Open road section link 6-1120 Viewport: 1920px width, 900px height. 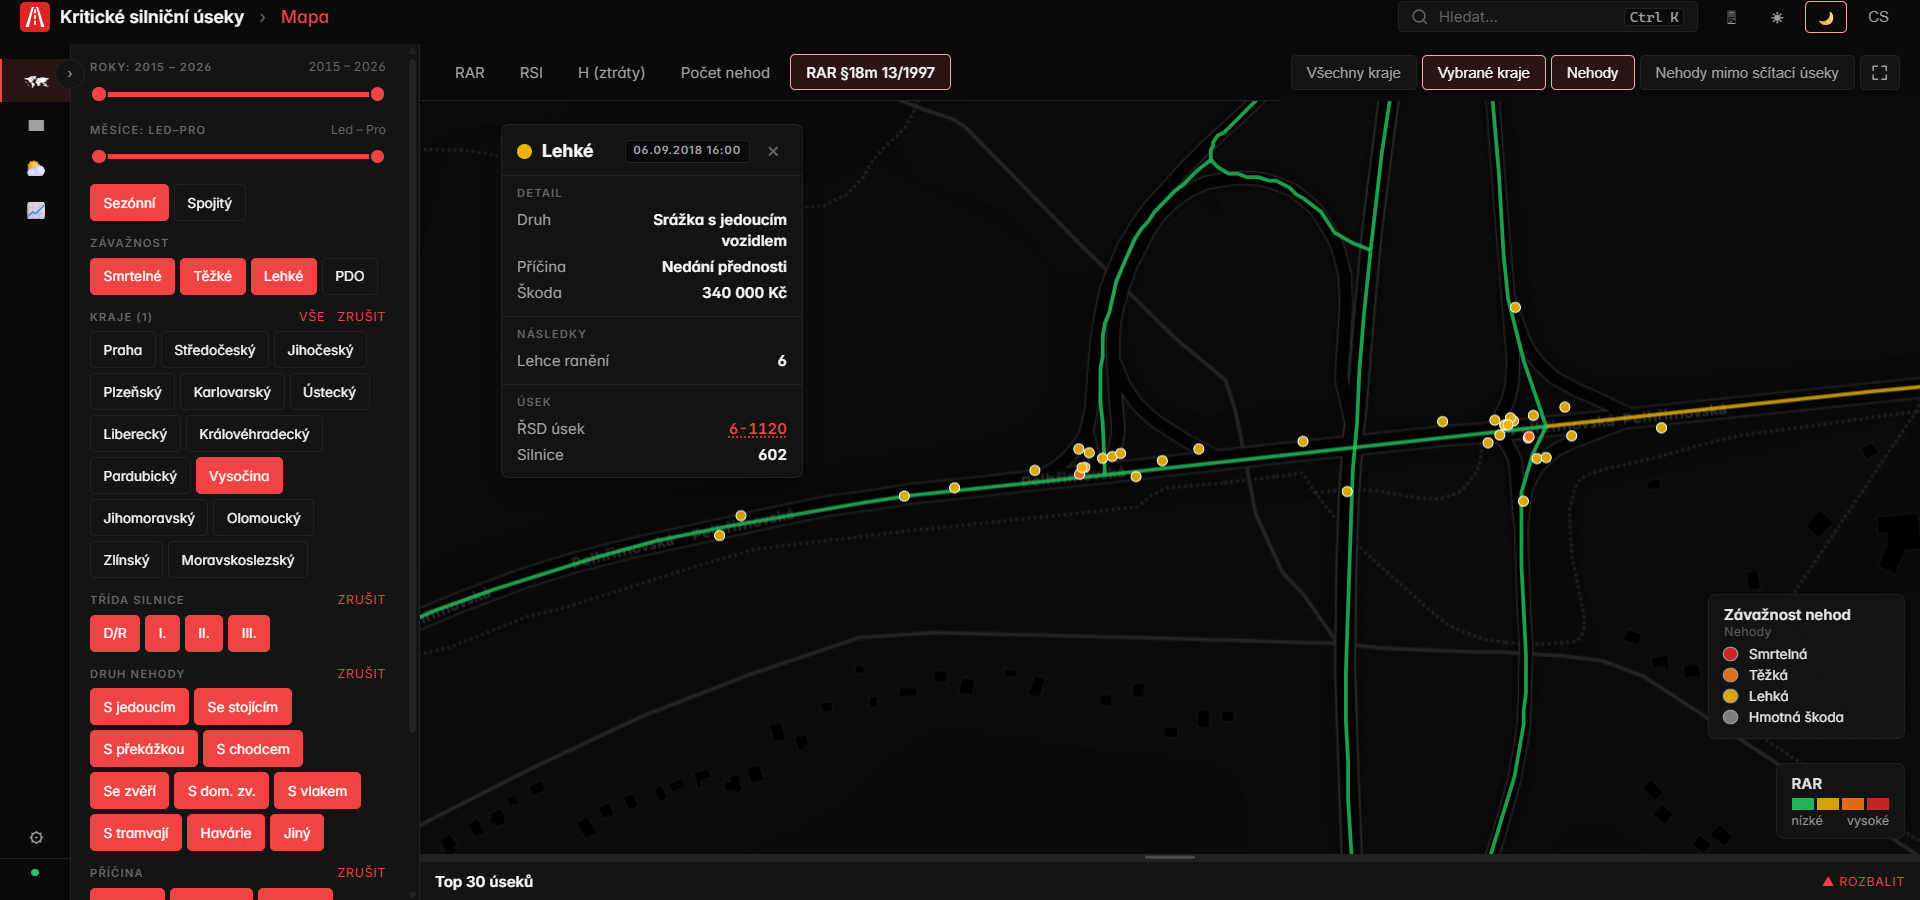[757, 429]
